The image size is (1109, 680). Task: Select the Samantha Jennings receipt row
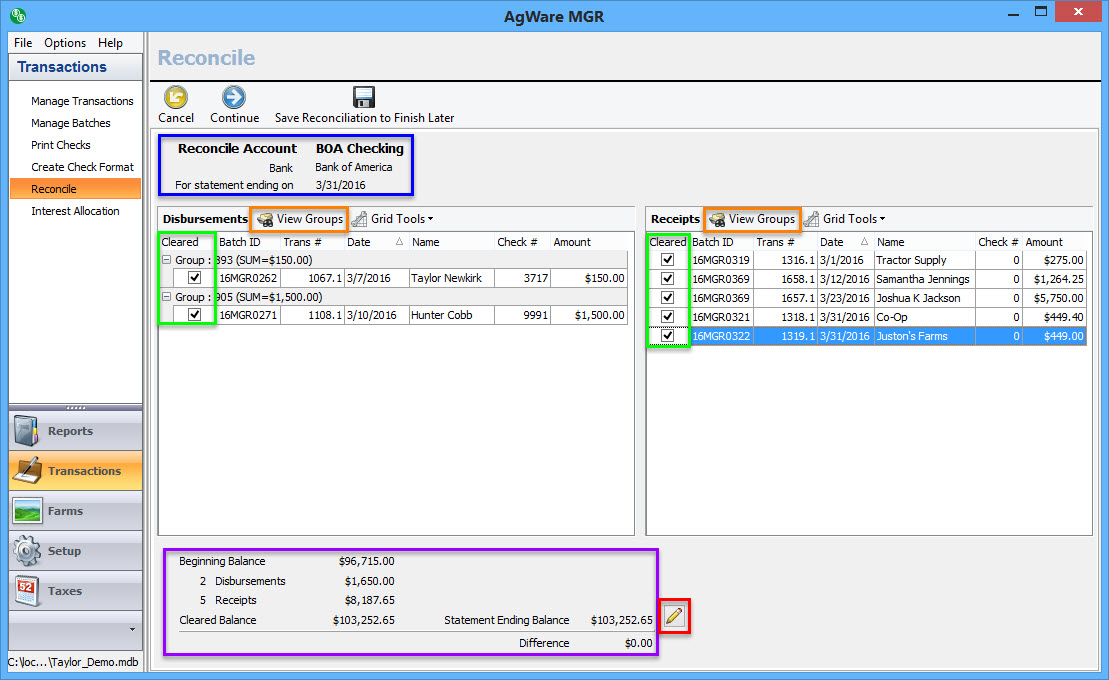tap(922, 279)
